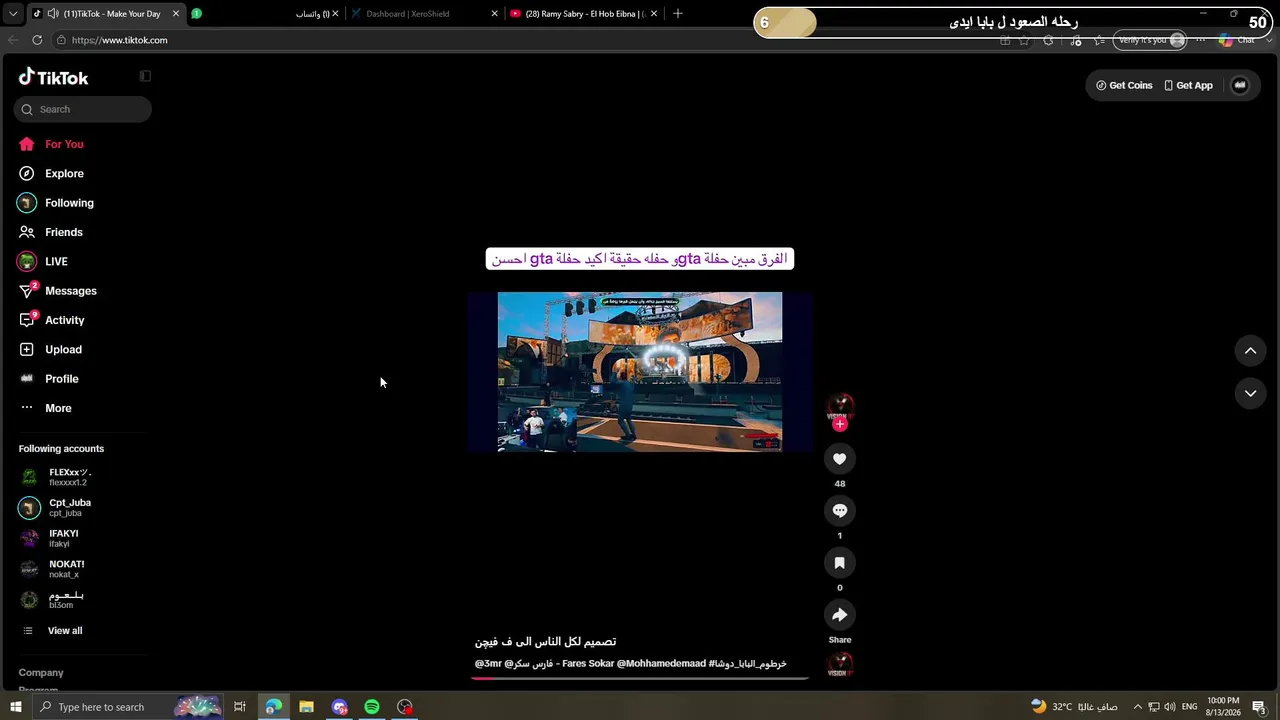Open the Messages icon with badge
This screenshot has width=1280, height=720.
(27, 291)
